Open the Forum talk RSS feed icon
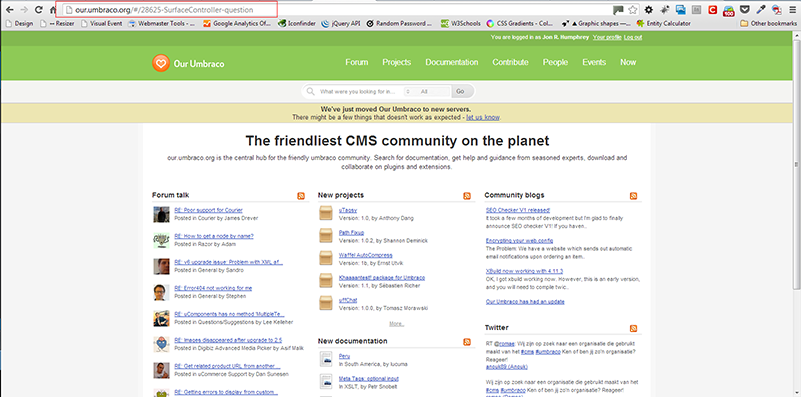801x397 pixels. pos(301,196)
